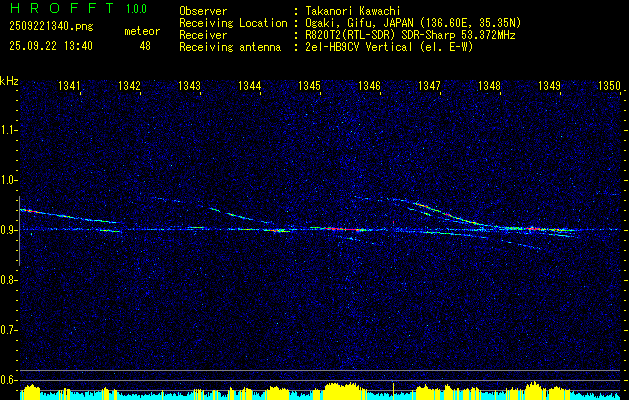Click observer name Takanori Kawachi
Viewport: 629px width, 400px height.
353,11
